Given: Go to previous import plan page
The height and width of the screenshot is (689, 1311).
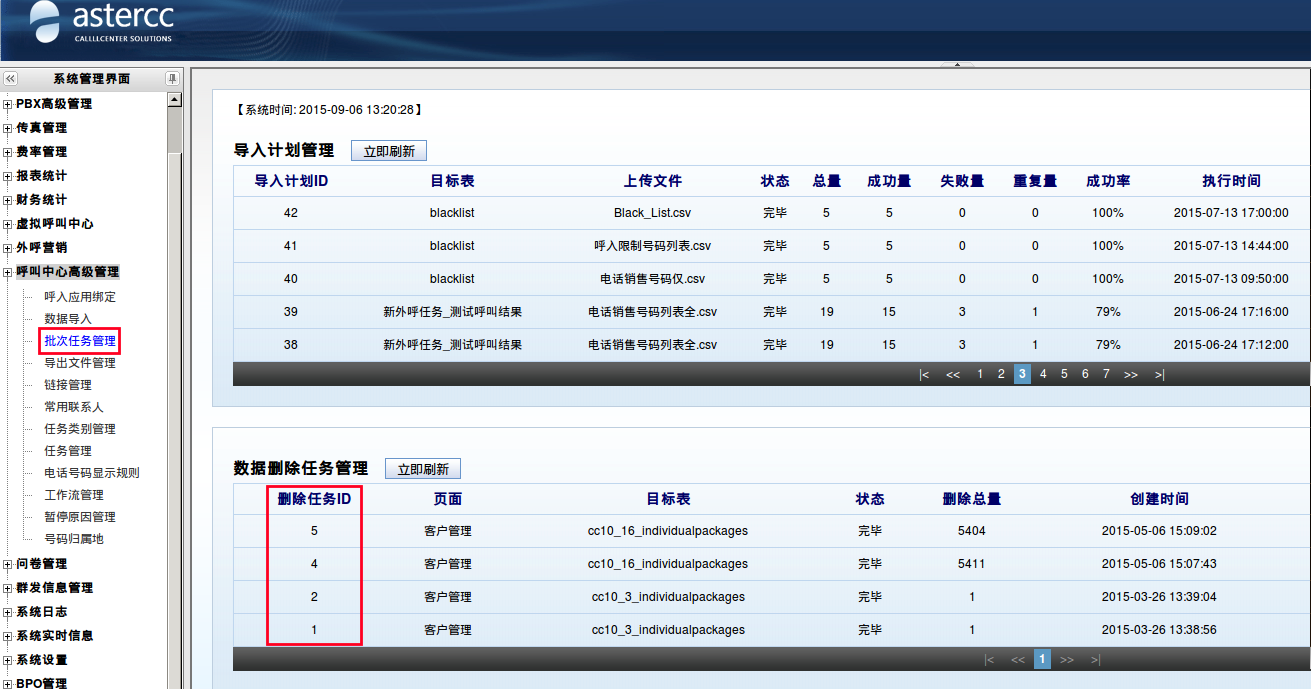Looking at the screenshot, I should [x=952, y=375].
